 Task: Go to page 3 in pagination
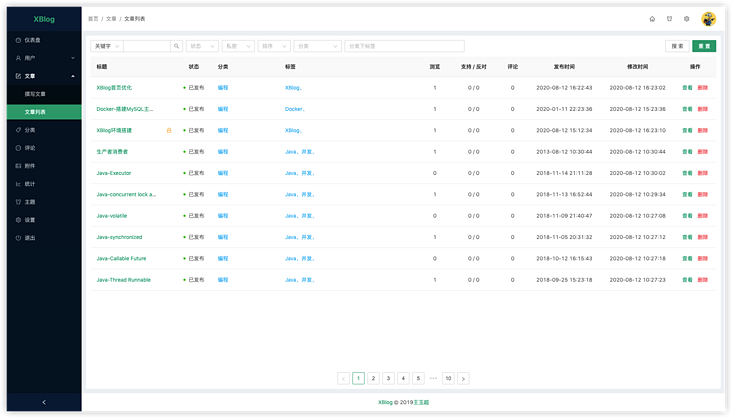coord(388,378)
